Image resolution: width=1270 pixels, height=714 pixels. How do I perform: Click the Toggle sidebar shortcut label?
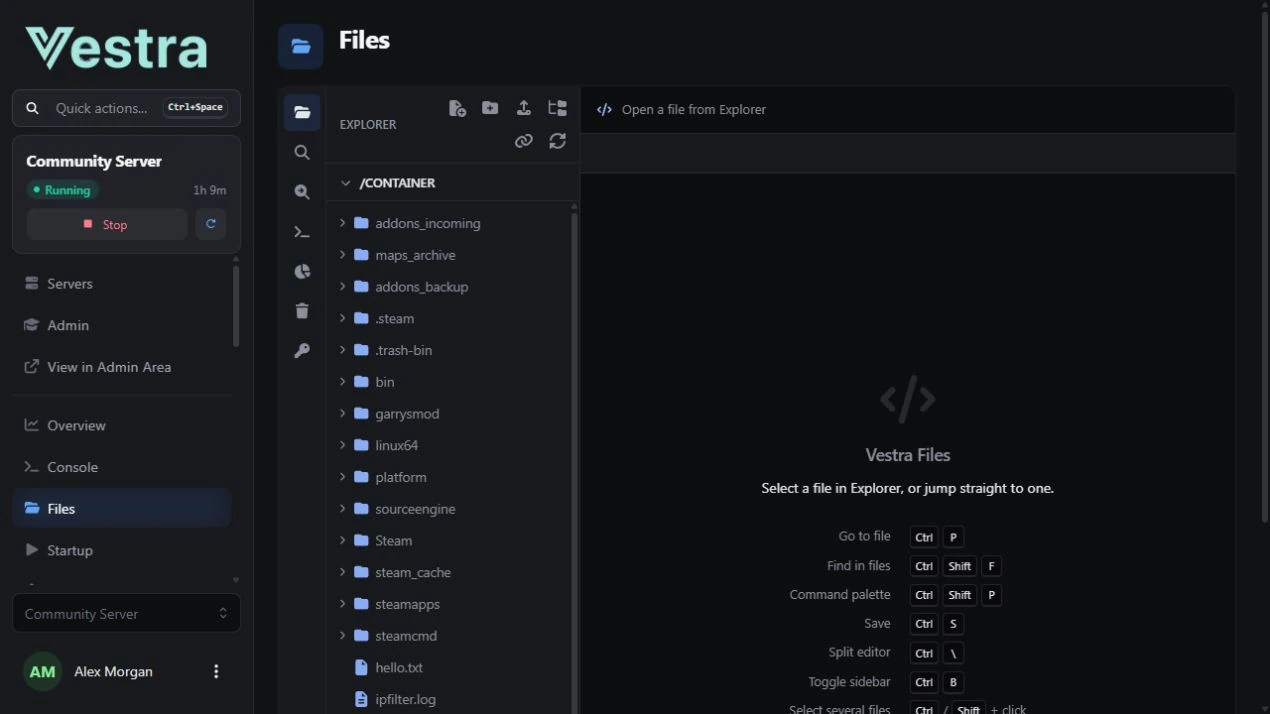[x=849, y=682]
